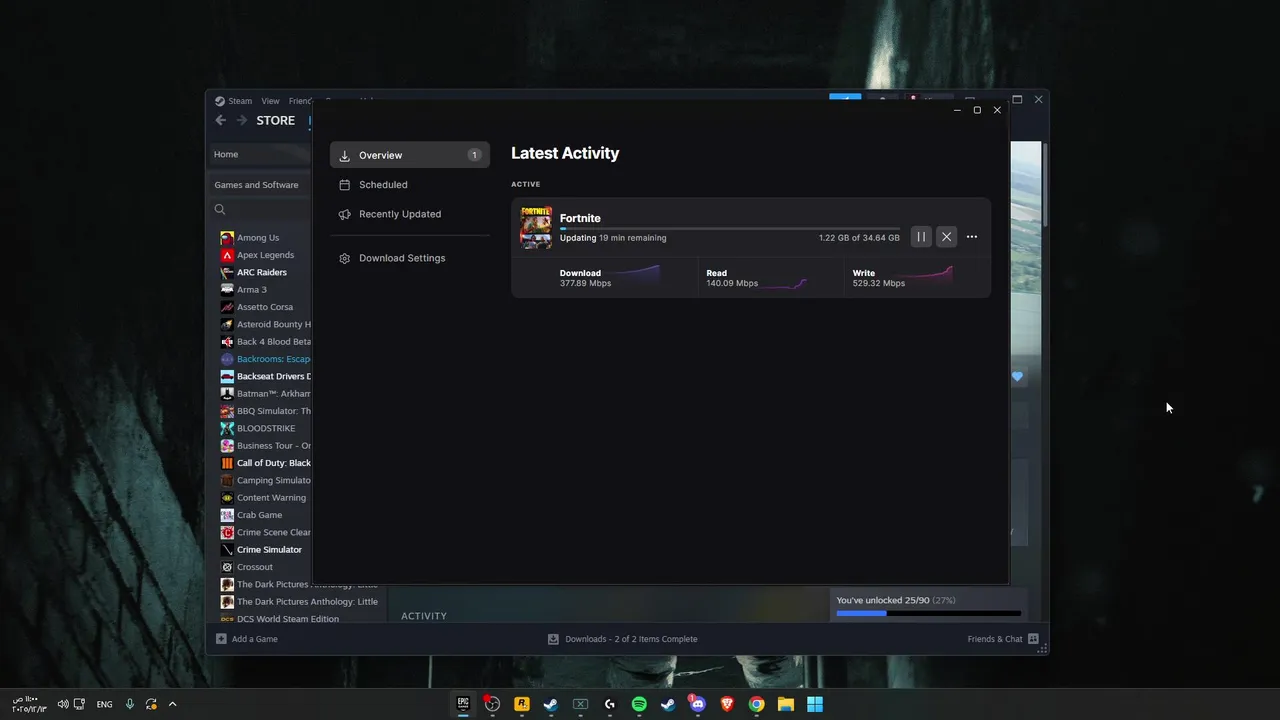Click the Epic Games Launcher taskbar icon
Screen dimensions: 1280x720
(x=463, y=704)
